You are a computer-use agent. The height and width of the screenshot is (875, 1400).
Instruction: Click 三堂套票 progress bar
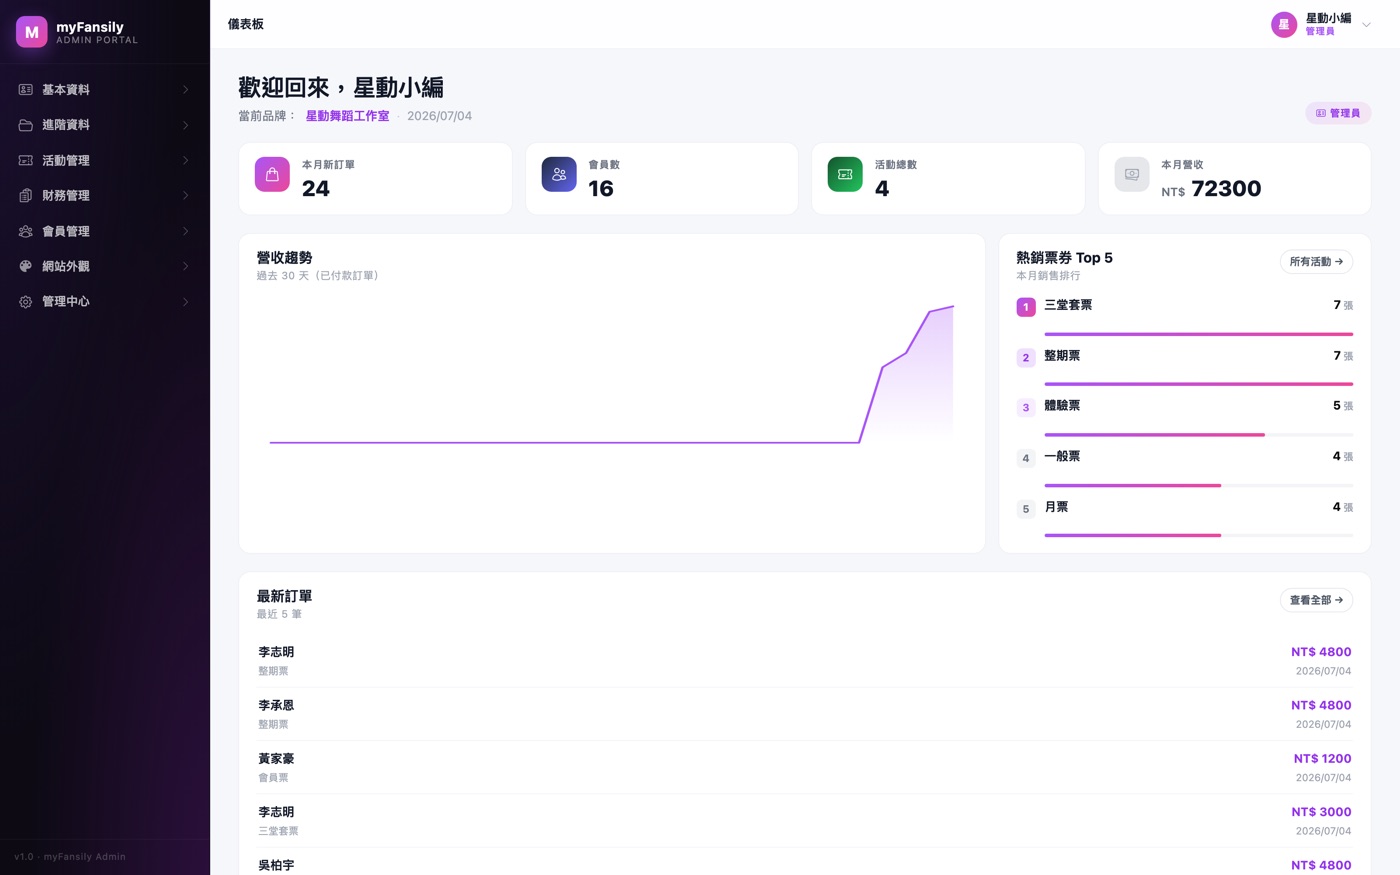(x=1198, y=334)
